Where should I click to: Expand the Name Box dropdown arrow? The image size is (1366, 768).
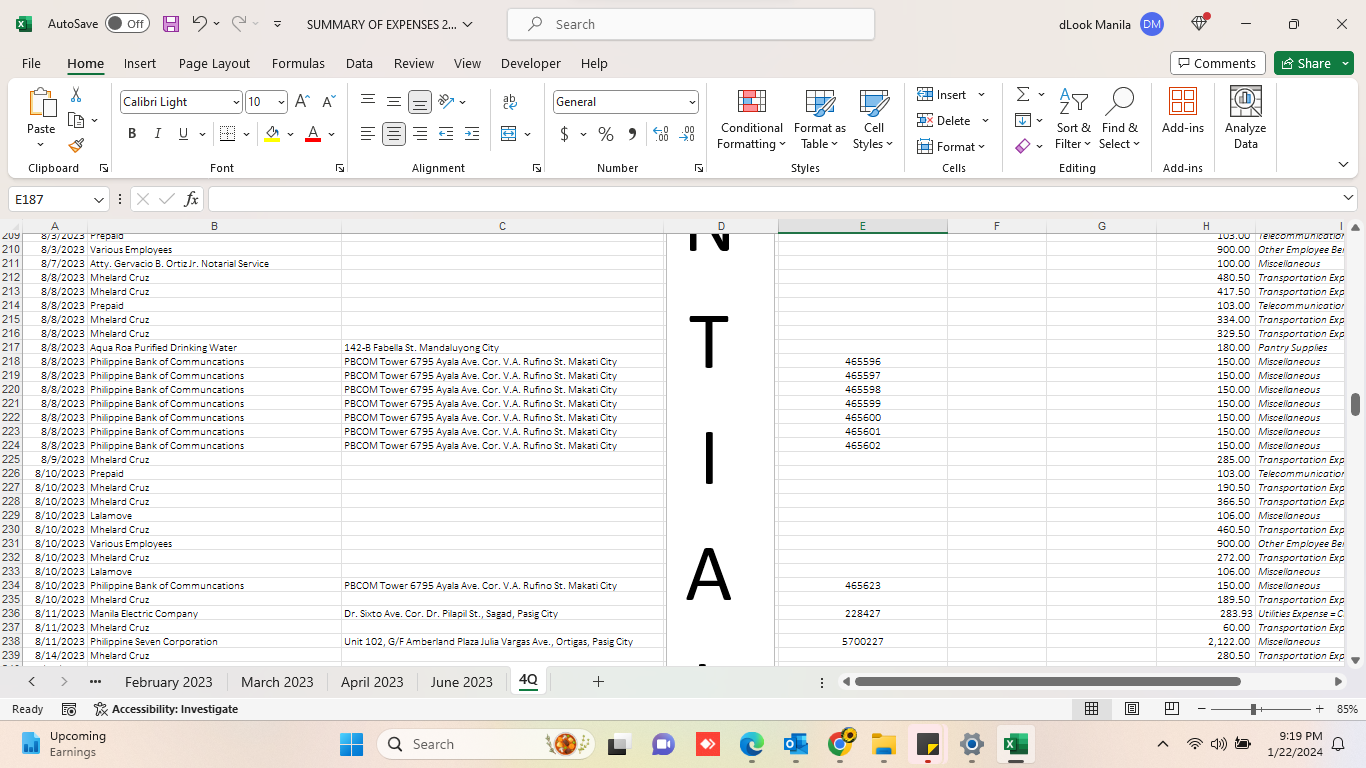[98, 199]
